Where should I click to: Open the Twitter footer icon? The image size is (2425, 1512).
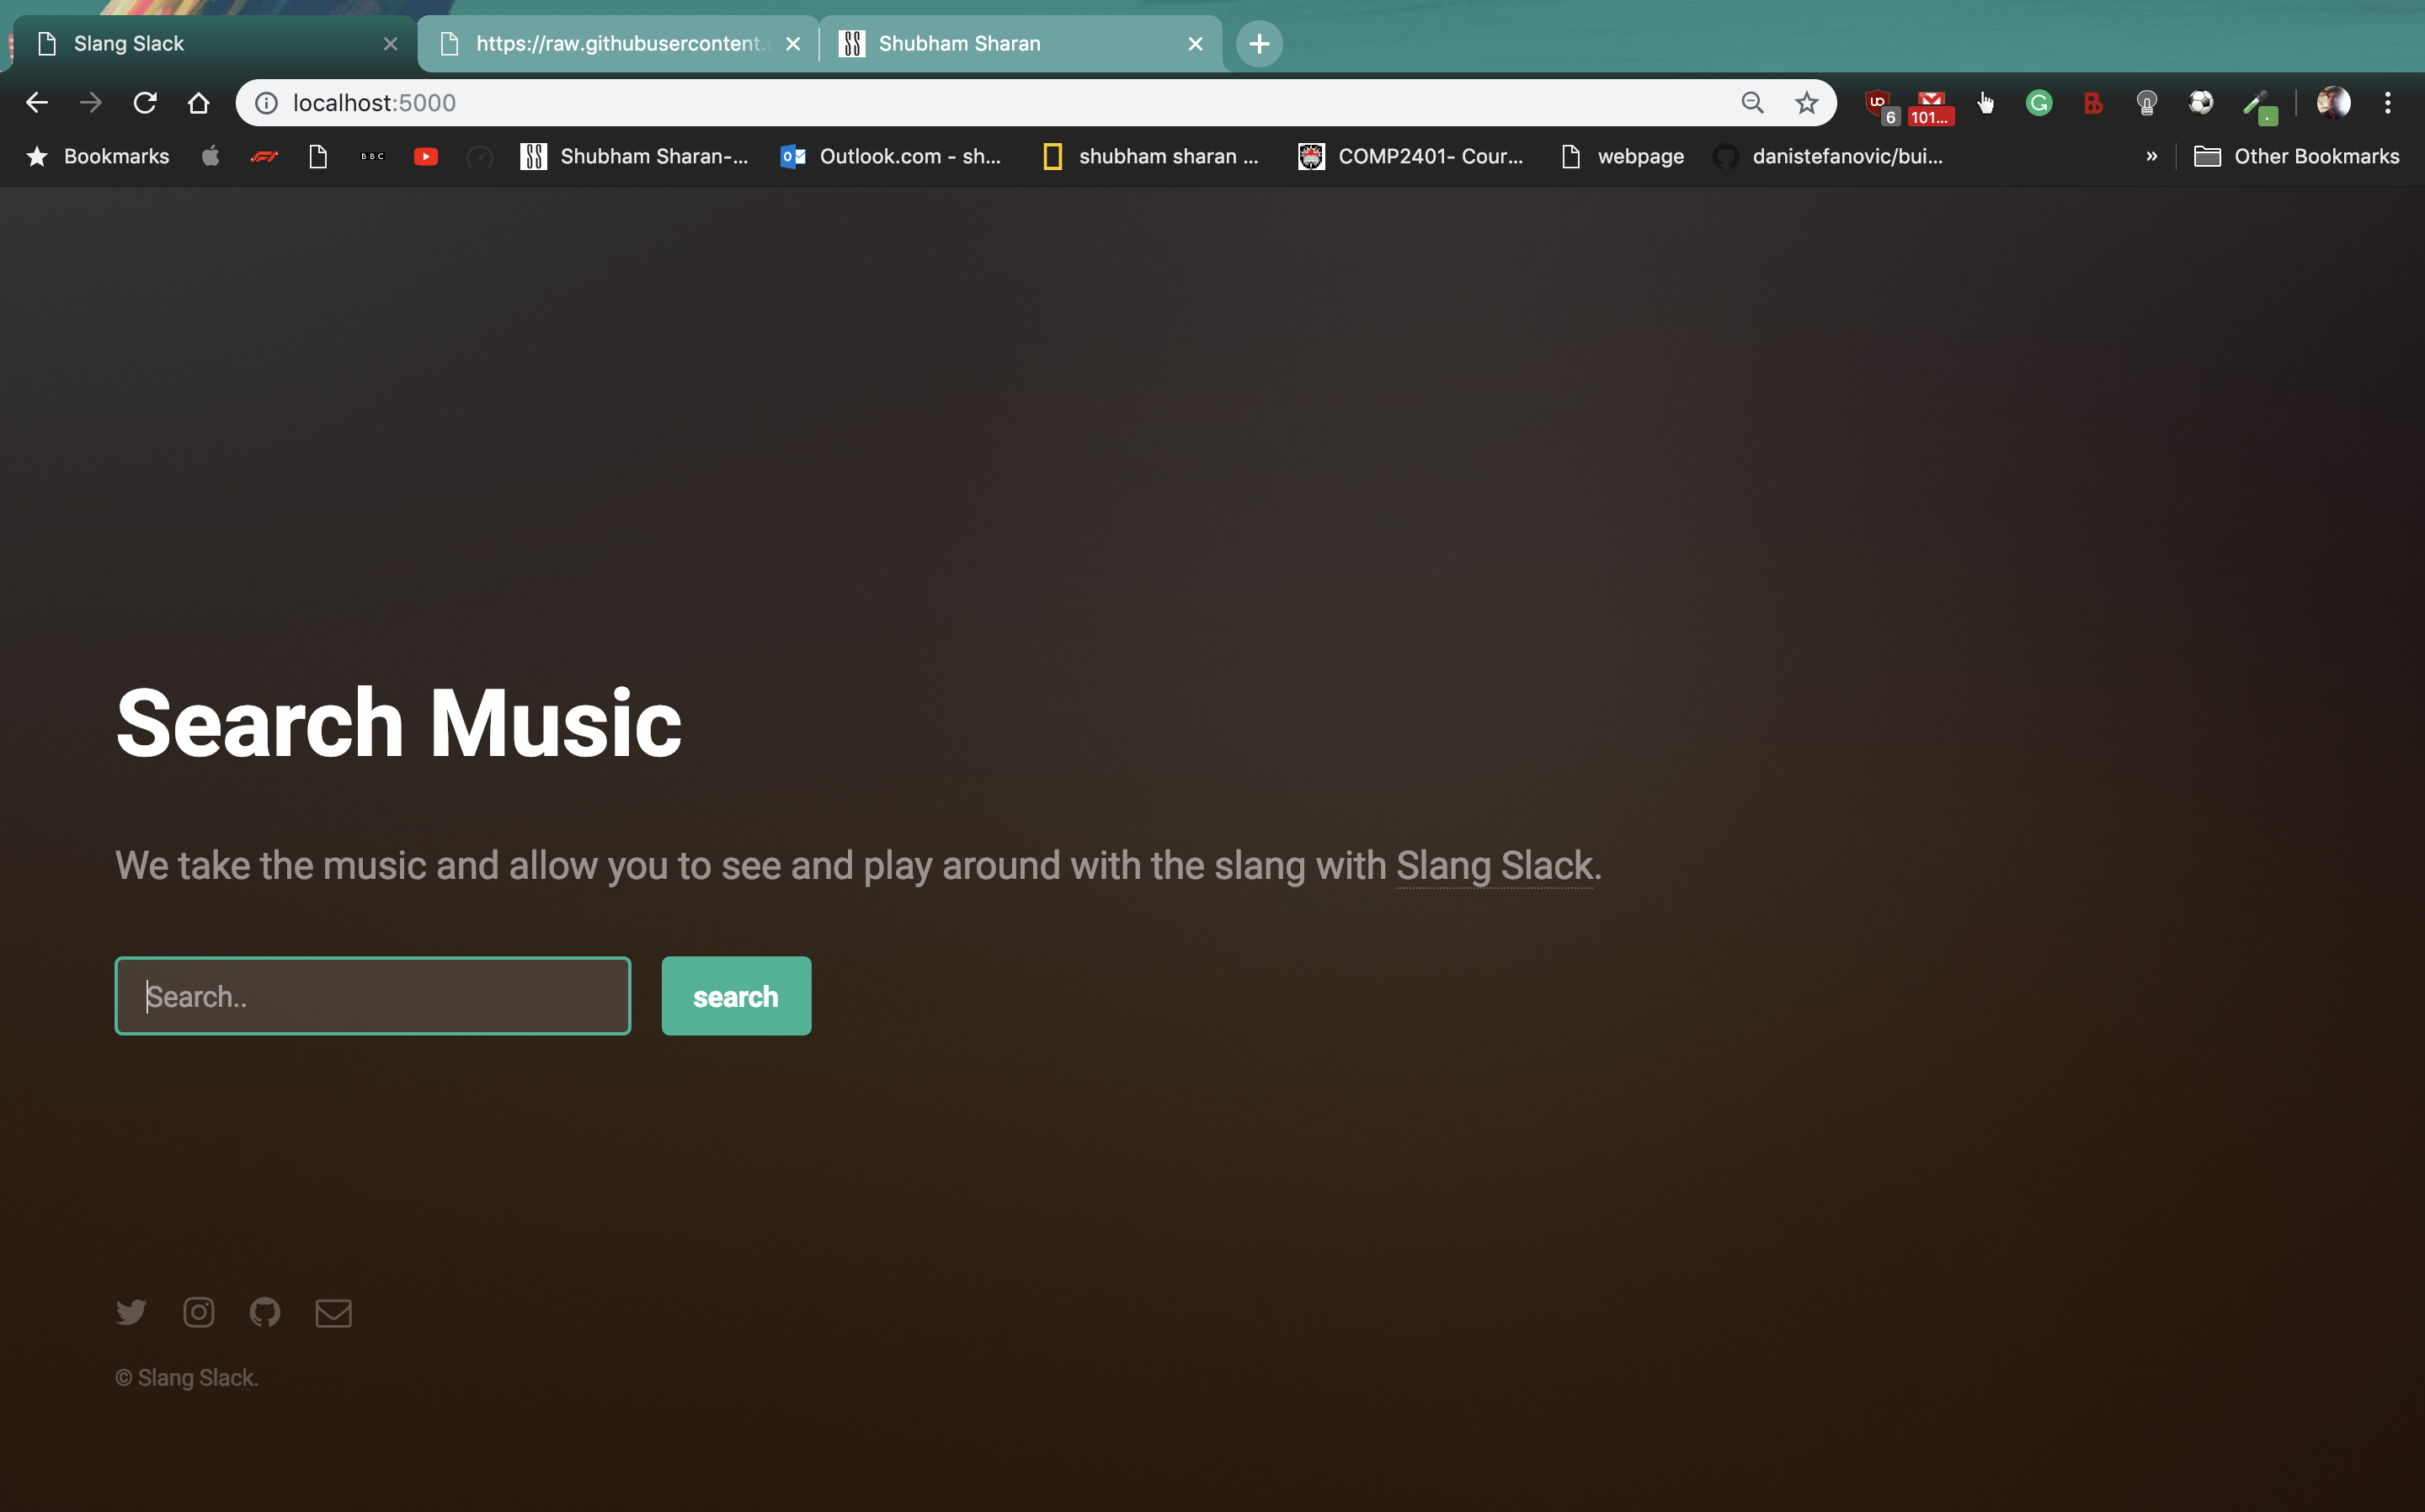tap(131, 1312)
